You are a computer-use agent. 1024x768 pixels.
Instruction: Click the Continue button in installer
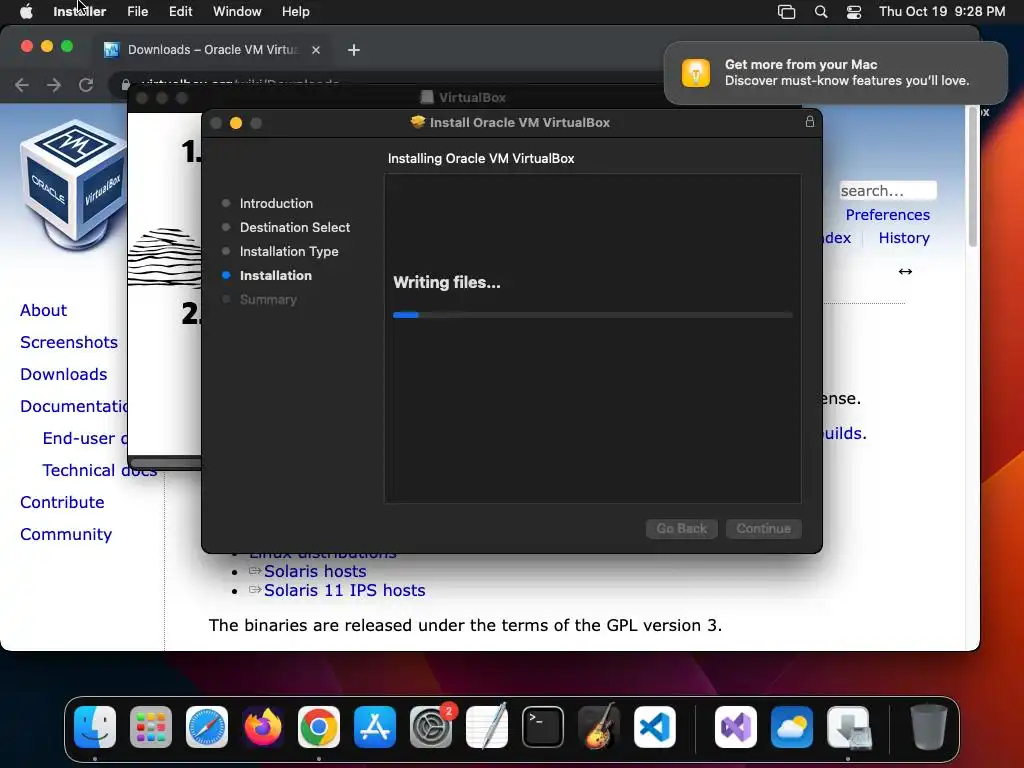(x=763, y=528)
